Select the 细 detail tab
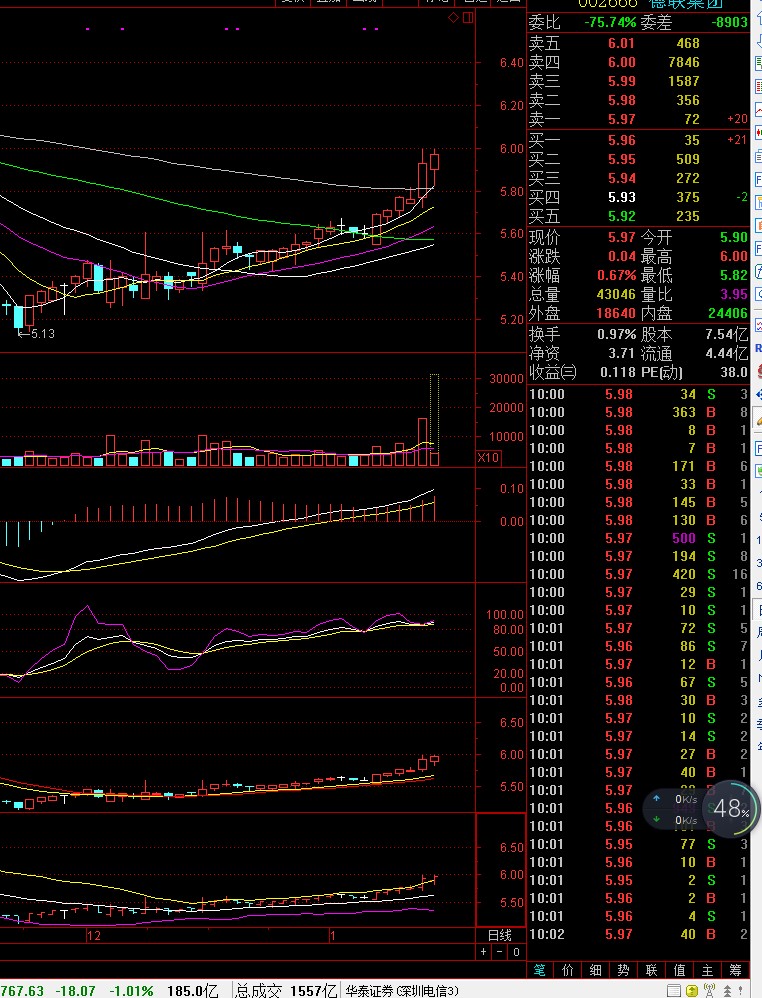The image size is (762, 998). tap(596, 969)
